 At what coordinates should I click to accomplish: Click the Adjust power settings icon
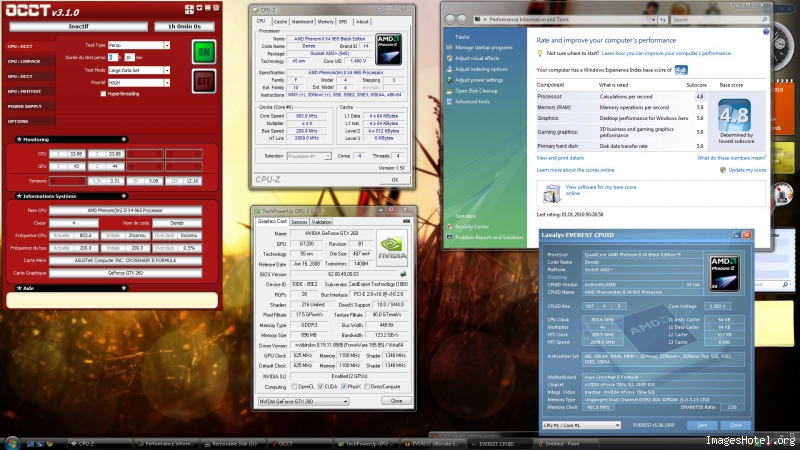(449, 80)
